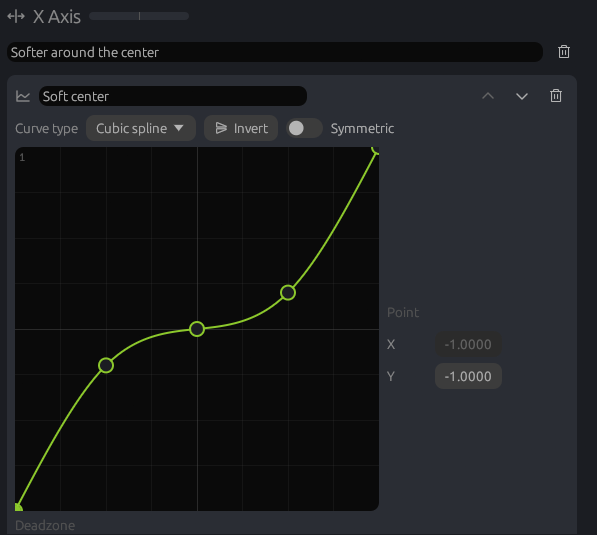Screen dimensions: 597x535
Task: Click the Deadzone label
Action: 45,525
